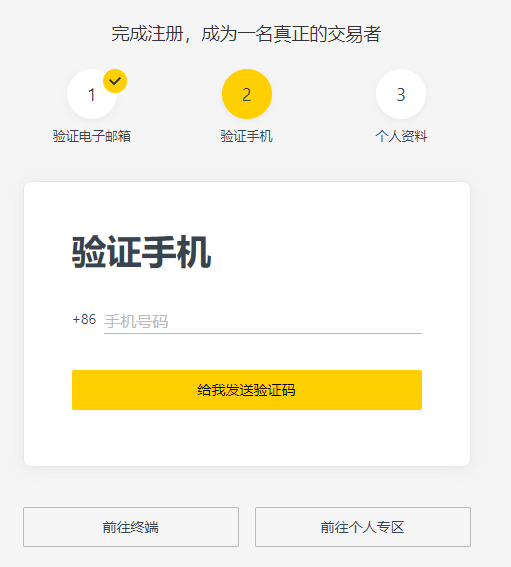Click the yellow checkmark badge on step 1
The width and height of the screenshot is (511, 567).
click(115, 81)
